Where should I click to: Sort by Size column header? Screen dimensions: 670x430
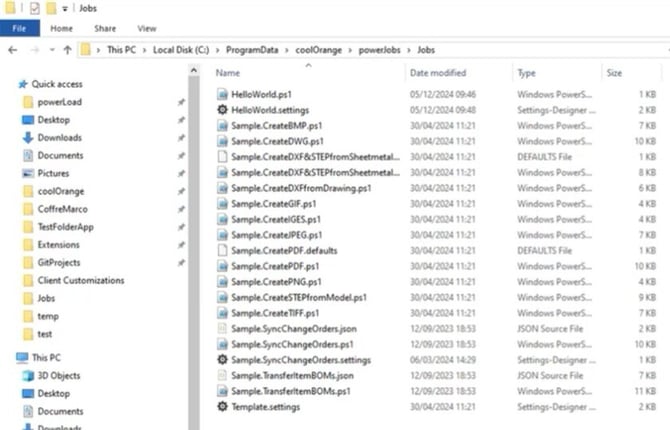pos(614,73)
